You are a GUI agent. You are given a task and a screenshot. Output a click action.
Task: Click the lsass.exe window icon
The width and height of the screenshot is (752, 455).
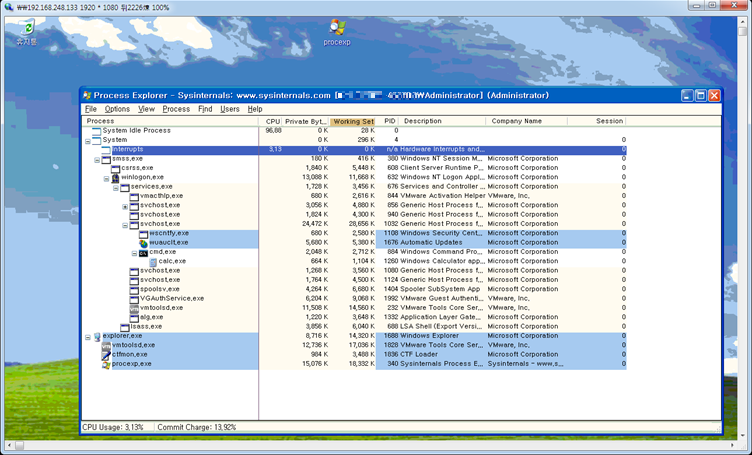coord(124,327)
